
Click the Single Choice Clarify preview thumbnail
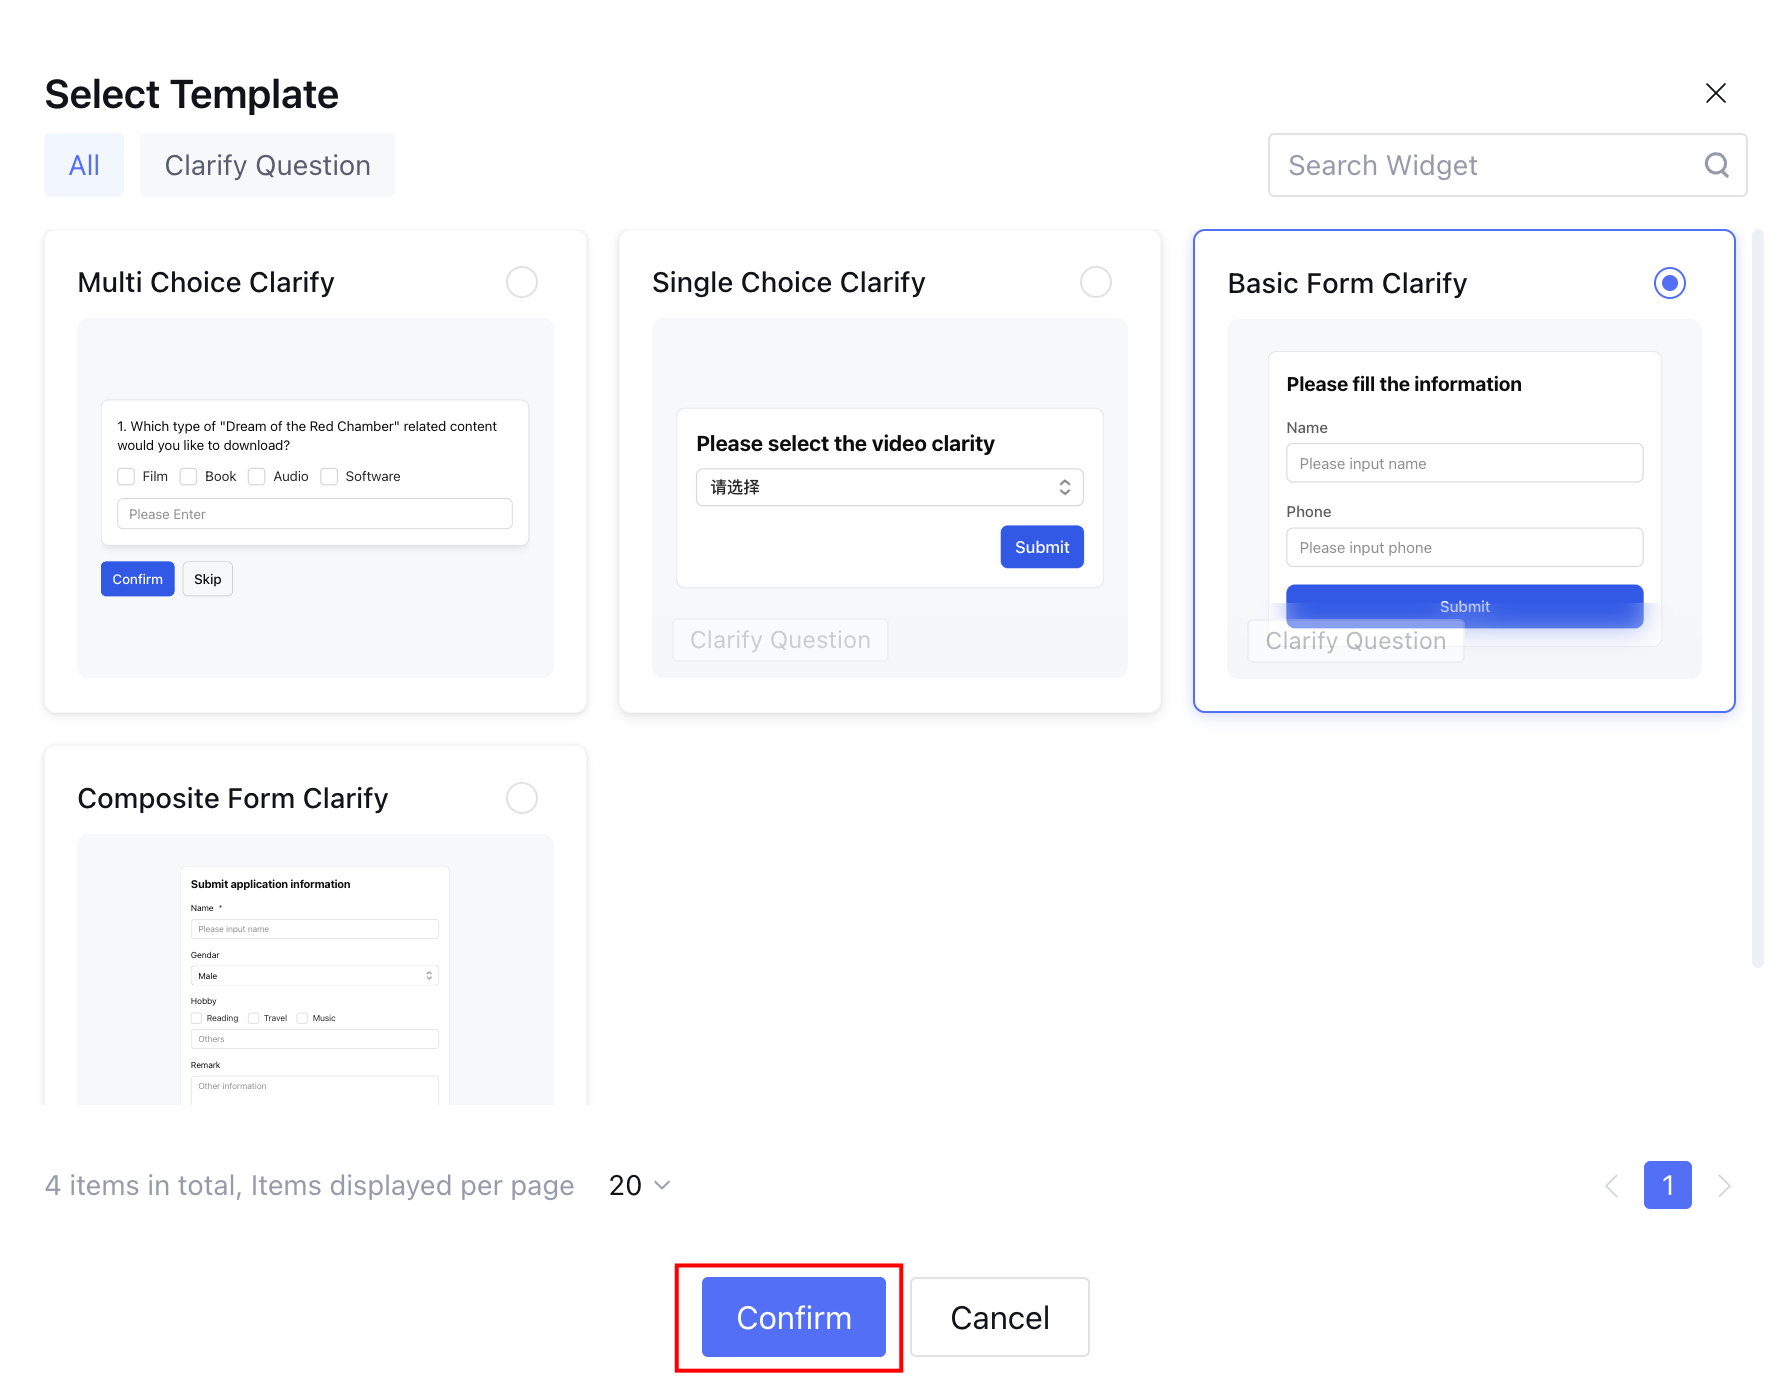tap(889, 497)
